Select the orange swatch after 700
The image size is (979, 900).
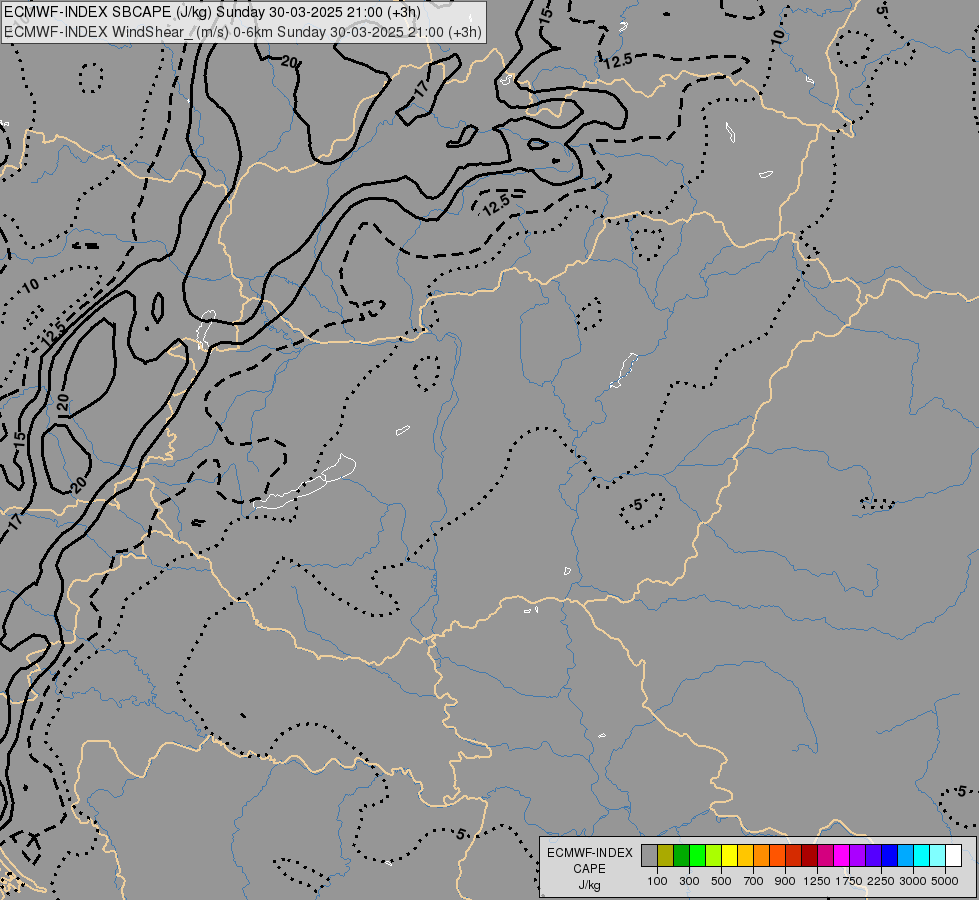761,855
